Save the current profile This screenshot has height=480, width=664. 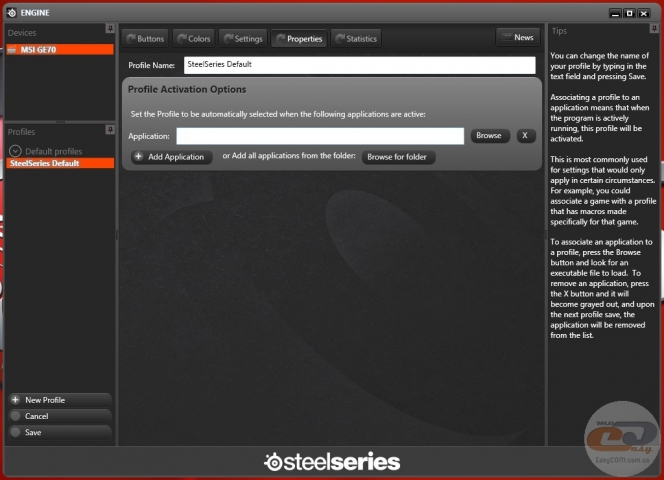pyautogui.click(x=60, y=432)
